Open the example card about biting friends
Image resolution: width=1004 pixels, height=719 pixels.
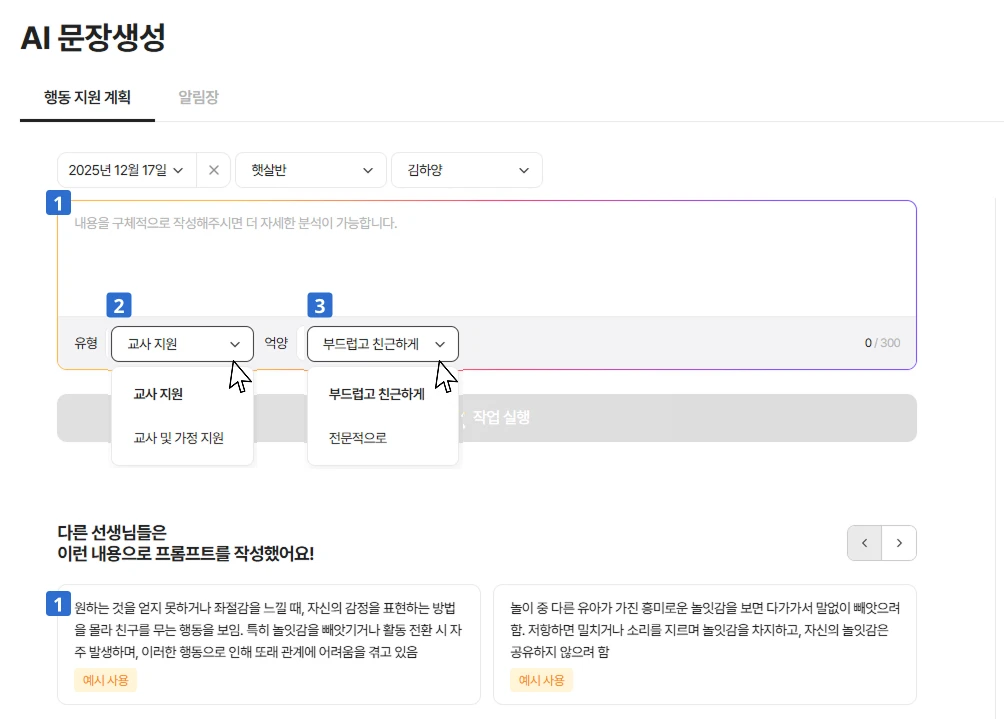[x=268, y=630]
